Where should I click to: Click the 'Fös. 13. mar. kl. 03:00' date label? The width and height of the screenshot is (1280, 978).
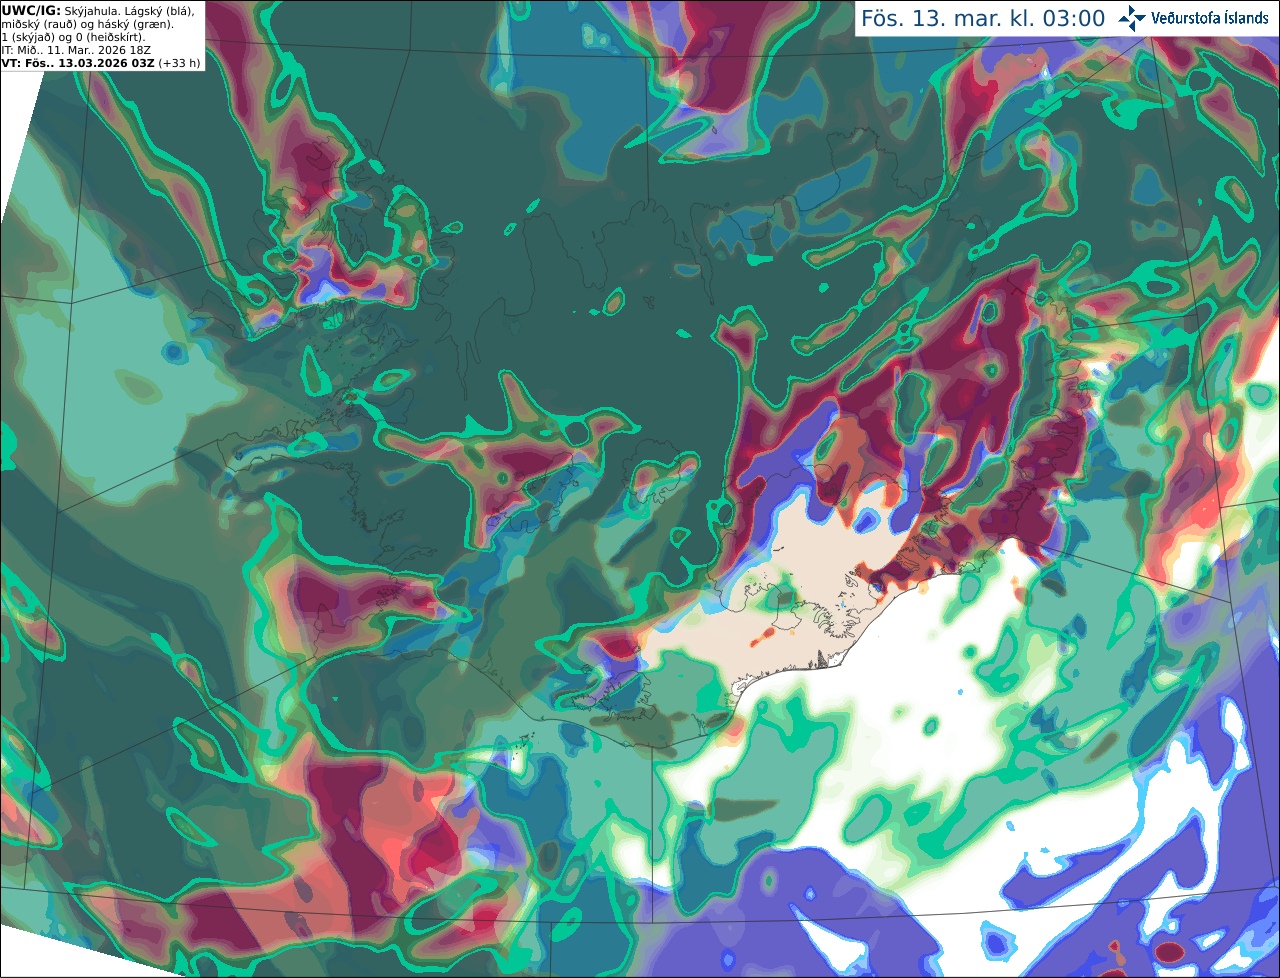983,19
